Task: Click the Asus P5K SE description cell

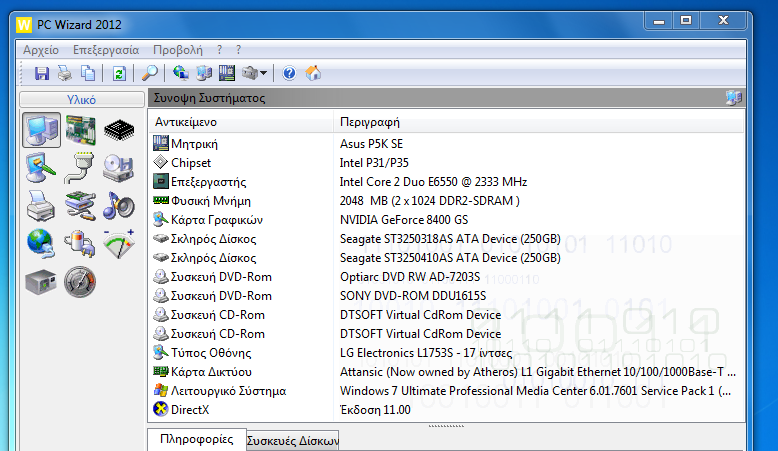Action: [371, 144]
